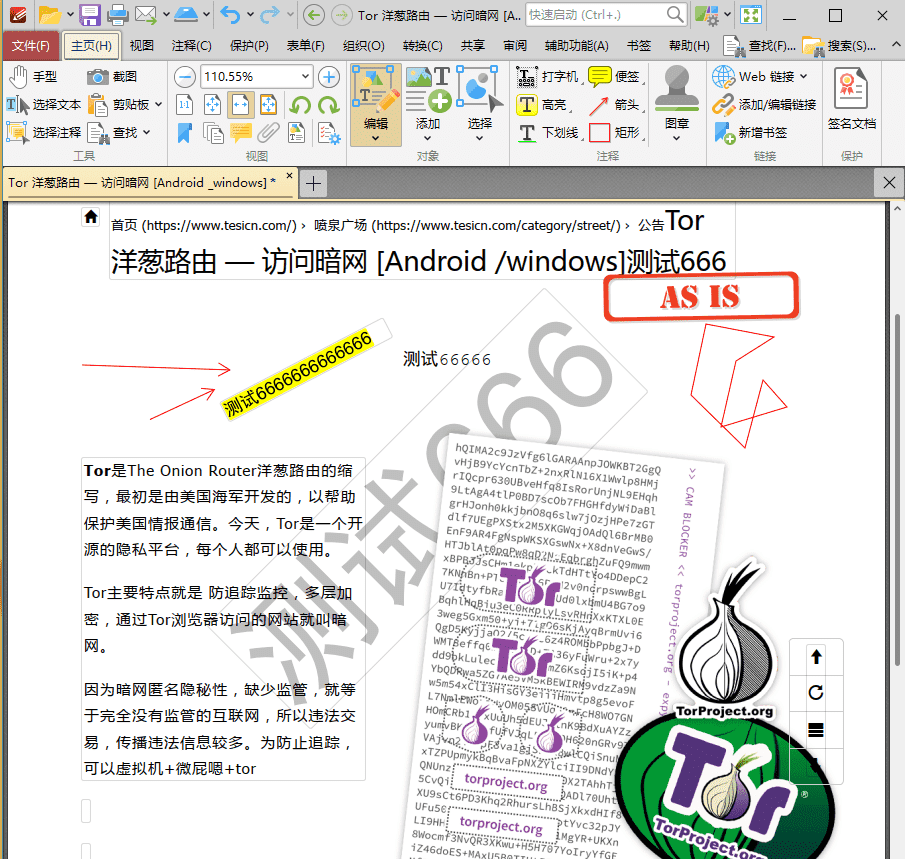This screenshot has height=859, width=905.
Task: Expand the 添加 add objects dropdown
Action: (x=428, y=139)
